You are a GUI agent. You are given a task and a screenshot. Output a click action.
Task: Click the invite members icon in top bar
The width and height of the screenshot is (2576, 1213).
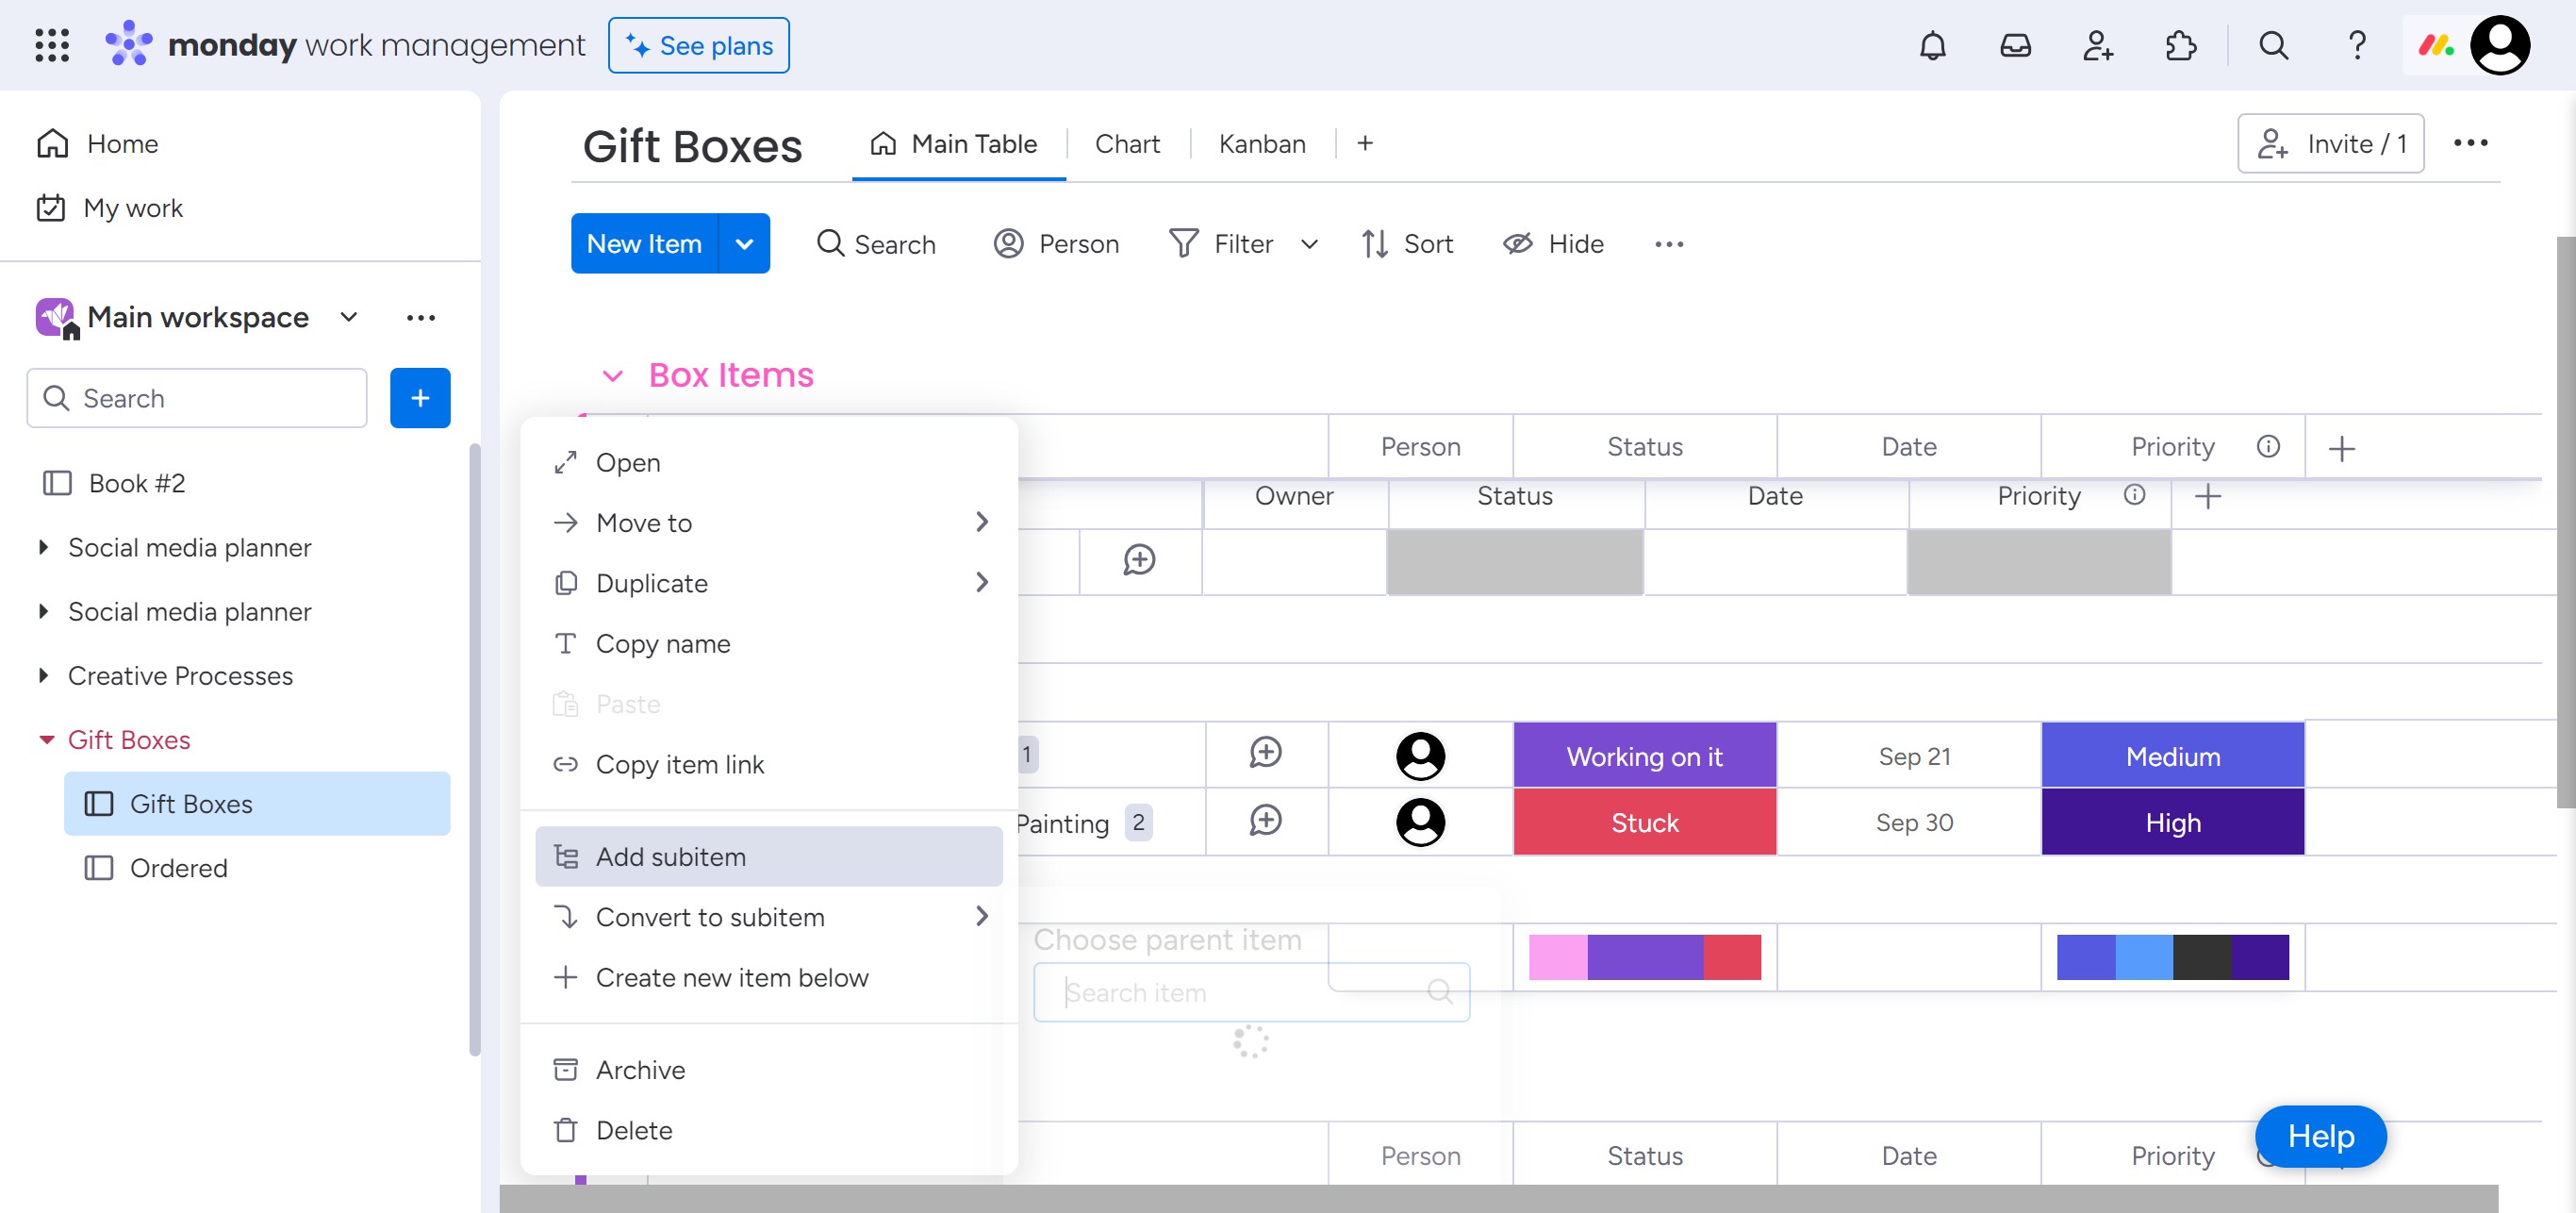tap(2097, 46)
